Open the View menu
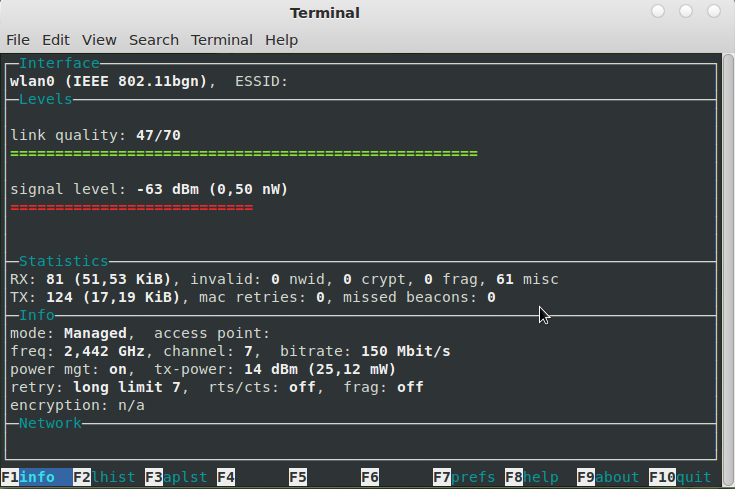Screen dimensions: 735x489 [99, 40]
